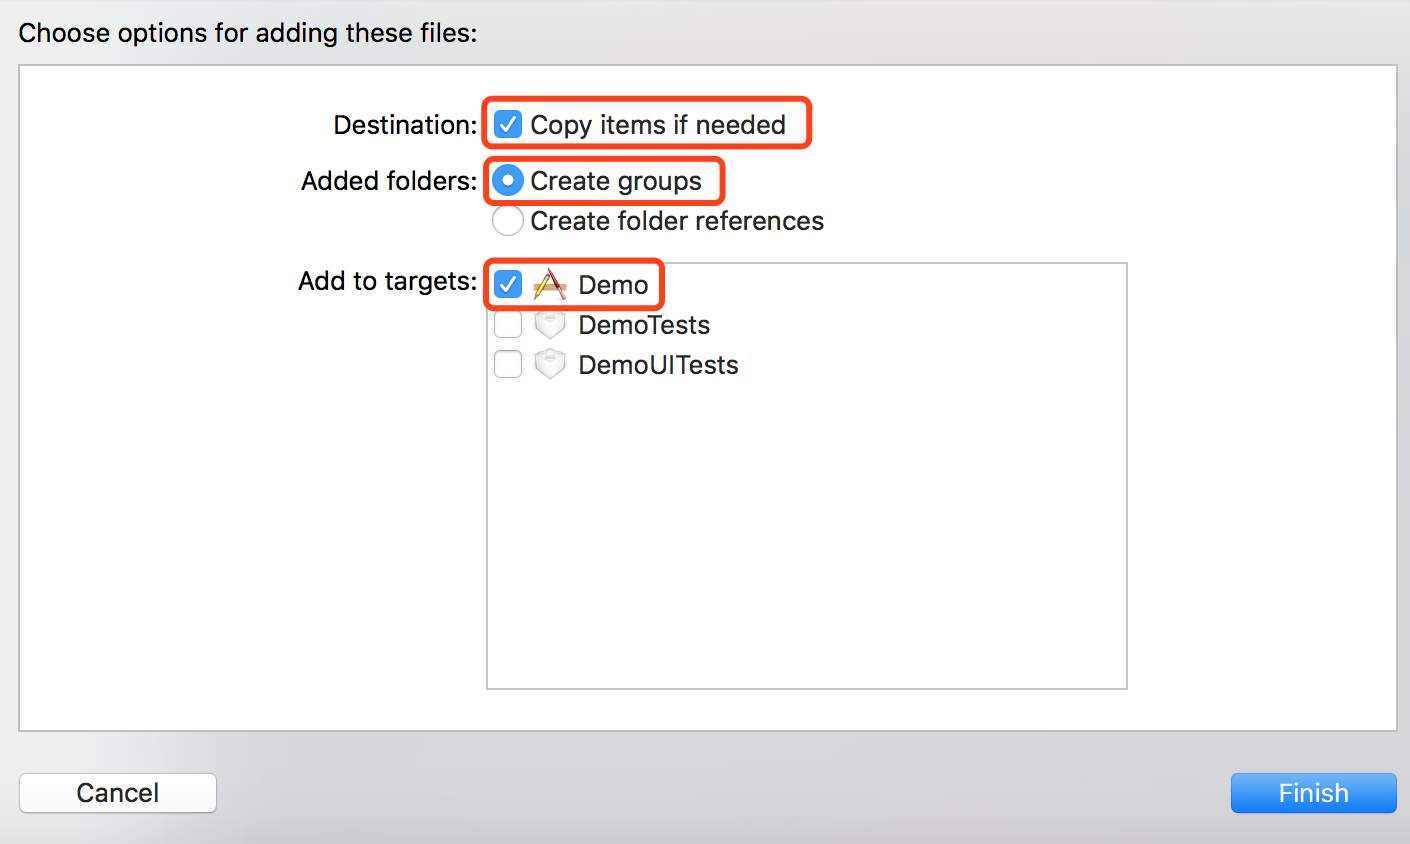Click the Add to targets label
This screenshot has width=1410, height=844.
tap(387, 282)
